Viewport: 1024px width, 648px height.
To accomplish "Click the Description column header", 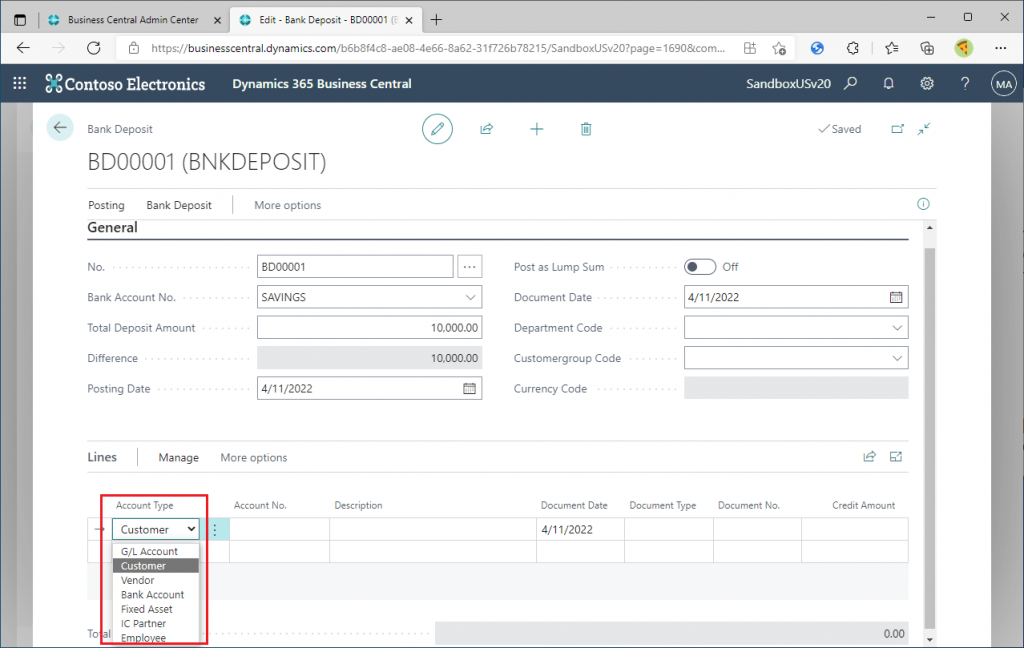I will [358, 506].
